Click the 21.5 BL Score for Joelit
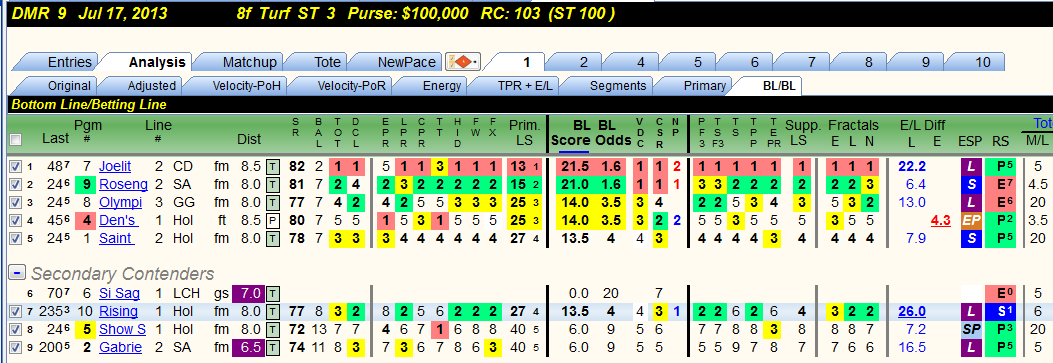This screenshot has width=1053, height=363. [x=575, y=166]
